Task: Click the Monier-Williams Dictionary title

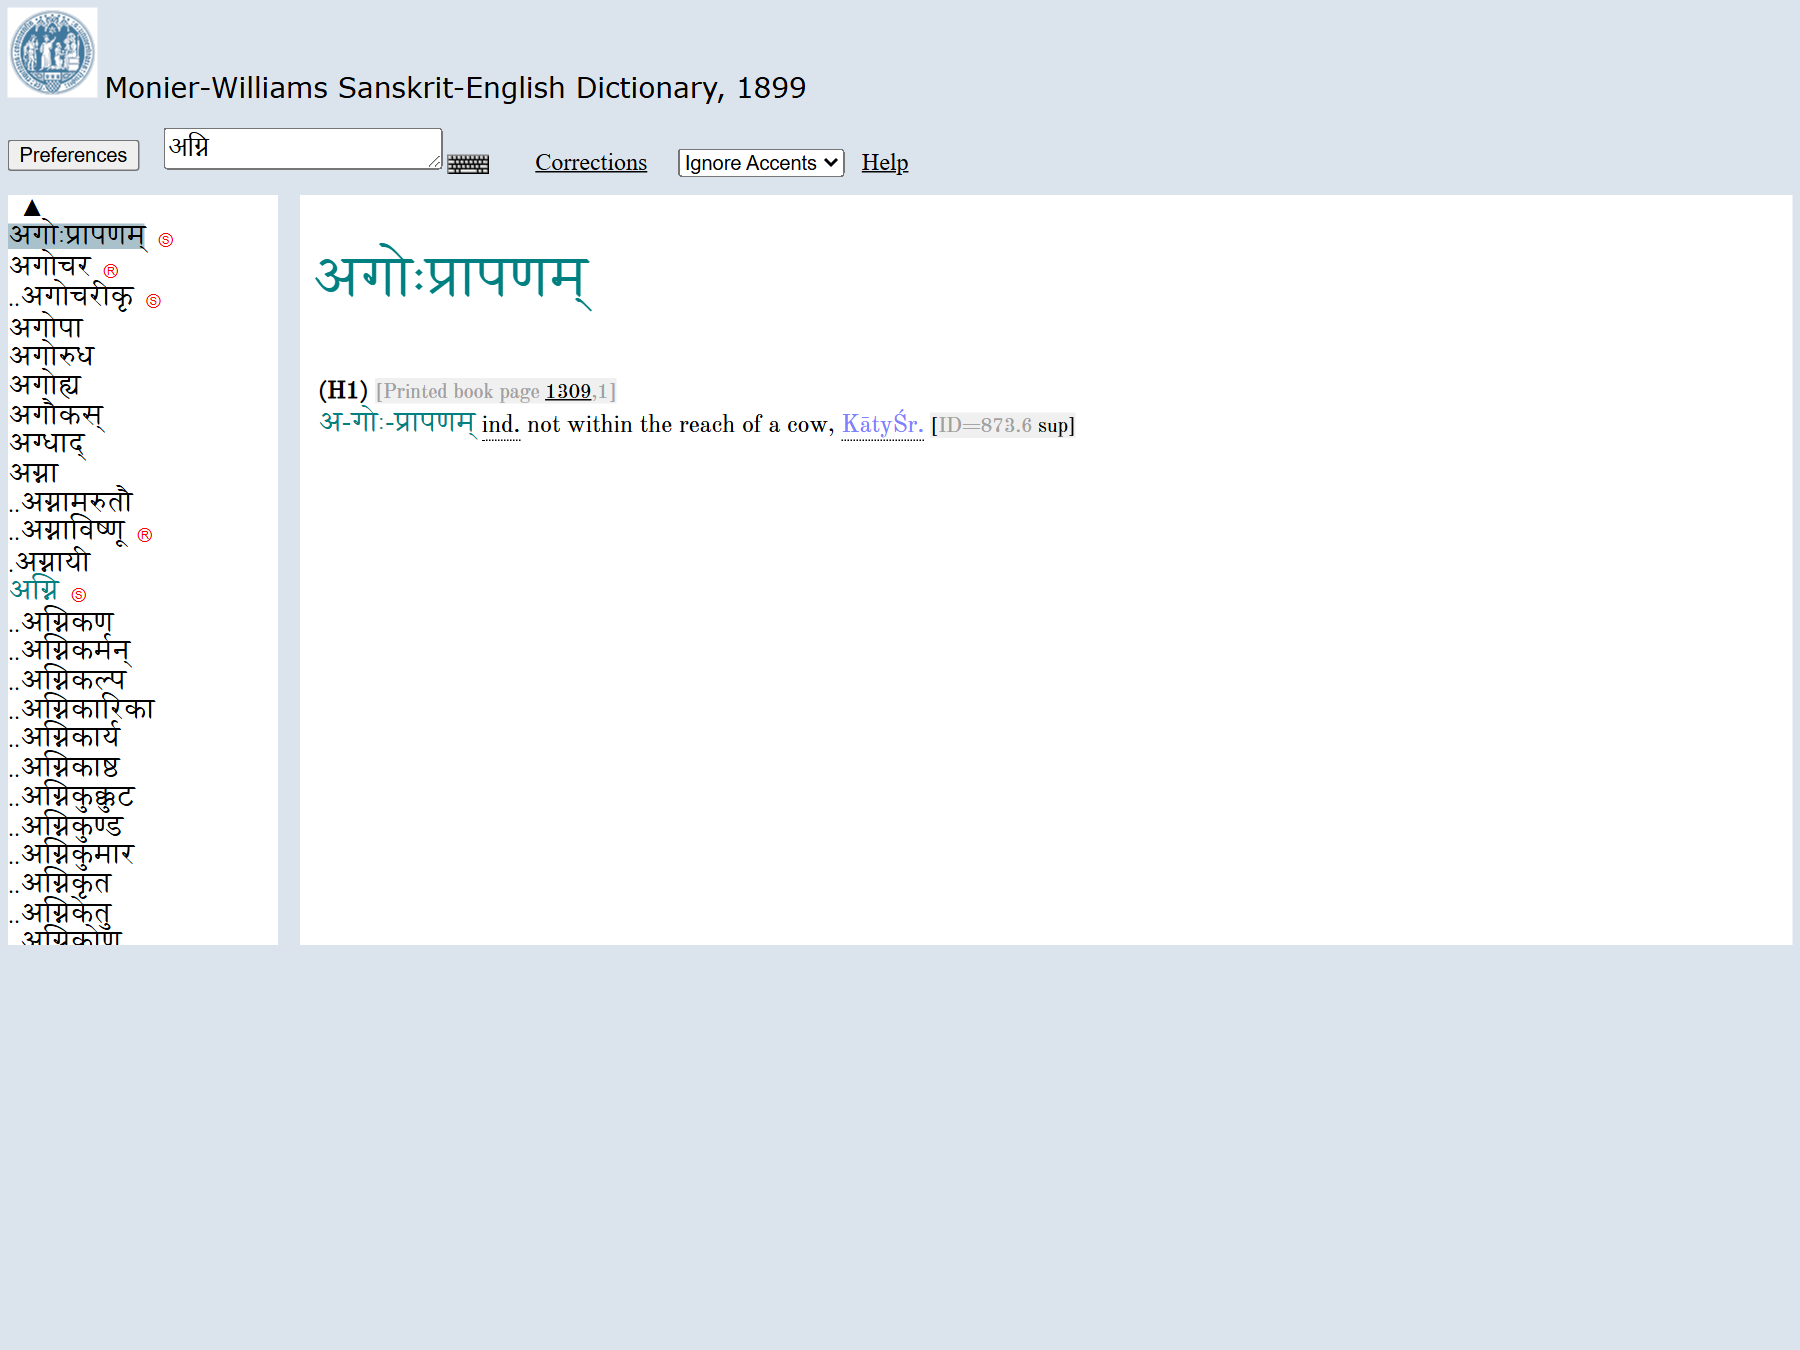Action: coord(455,88)
